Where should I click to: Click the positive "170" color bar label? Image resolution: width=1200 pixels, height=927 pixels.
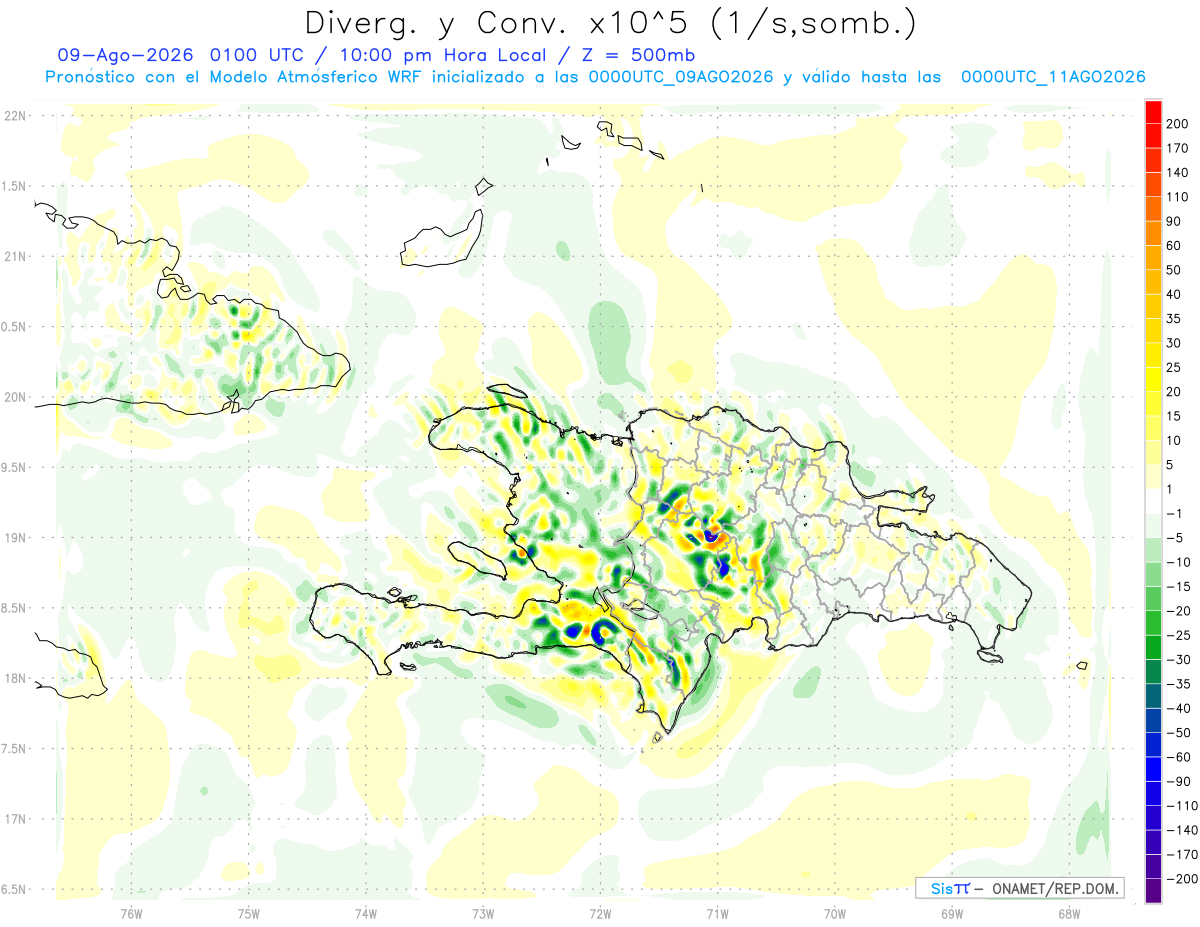(1177, 148)
